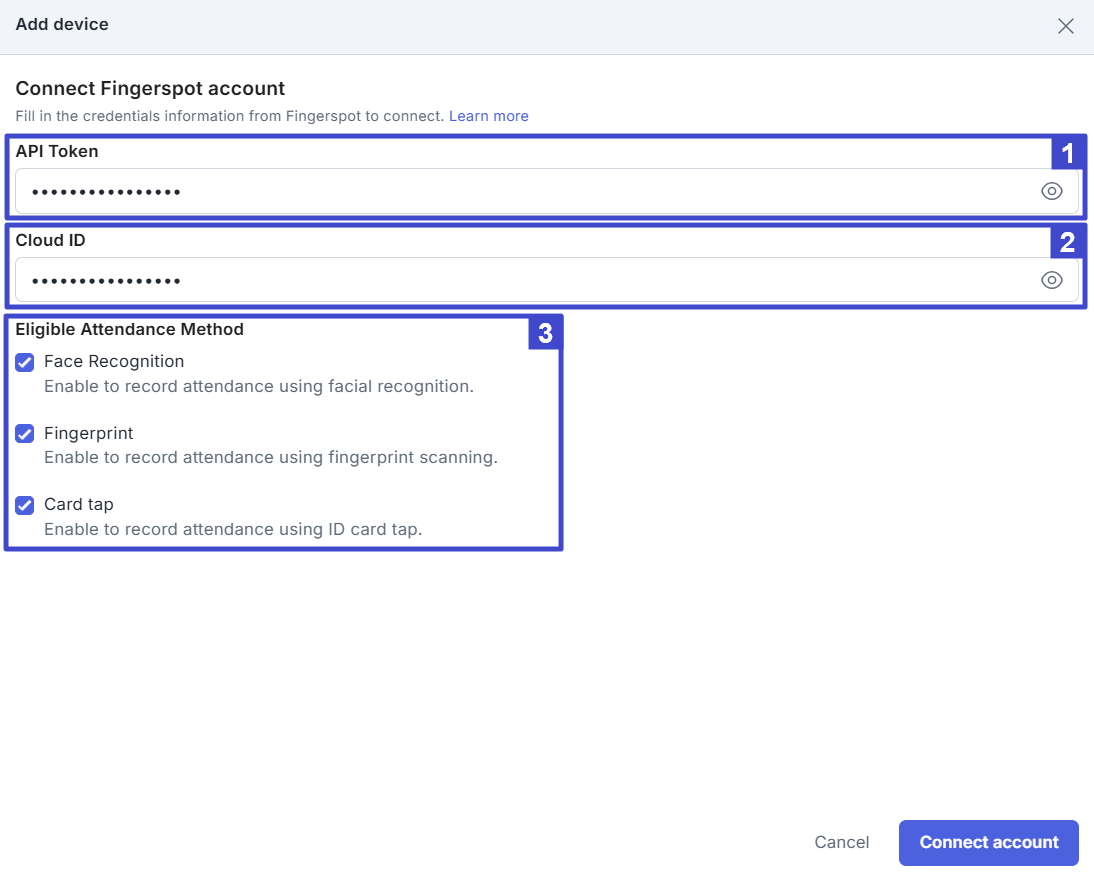Viewport: 1094px width, 880px height.
Task: Show the Cloud ID using eye icon
Action: point(1051,280)
